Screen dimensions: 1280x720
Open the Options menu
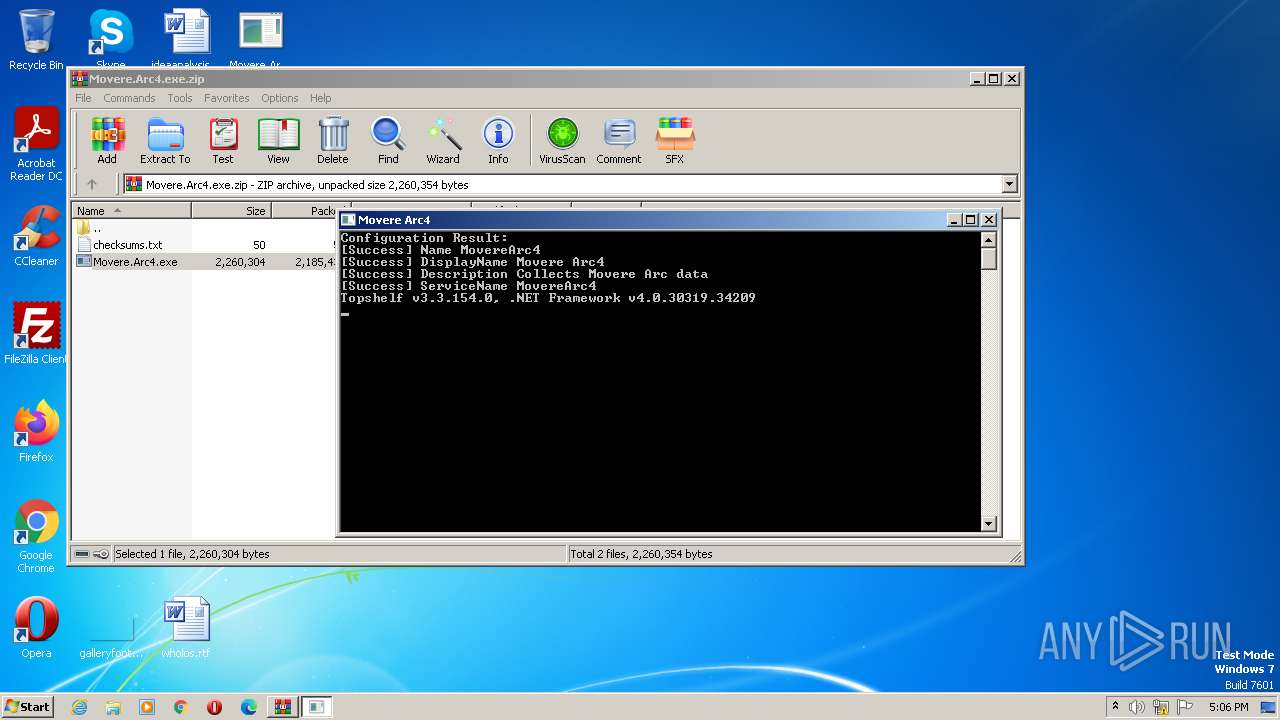click(280, 98)
